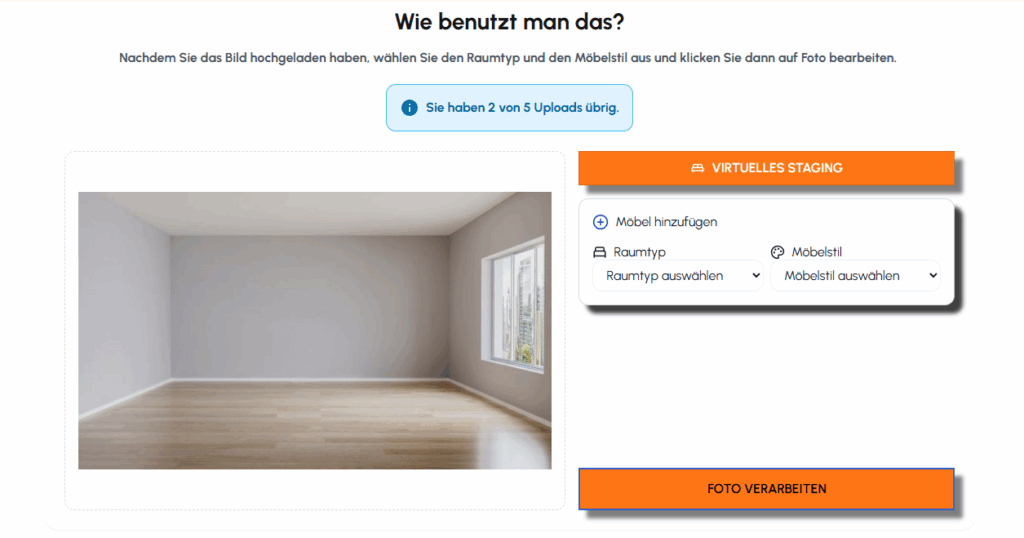The height and width of the screenshot is (538, 1024).
Task: Click the uploaded empty room photo
Action: point(315,330)
